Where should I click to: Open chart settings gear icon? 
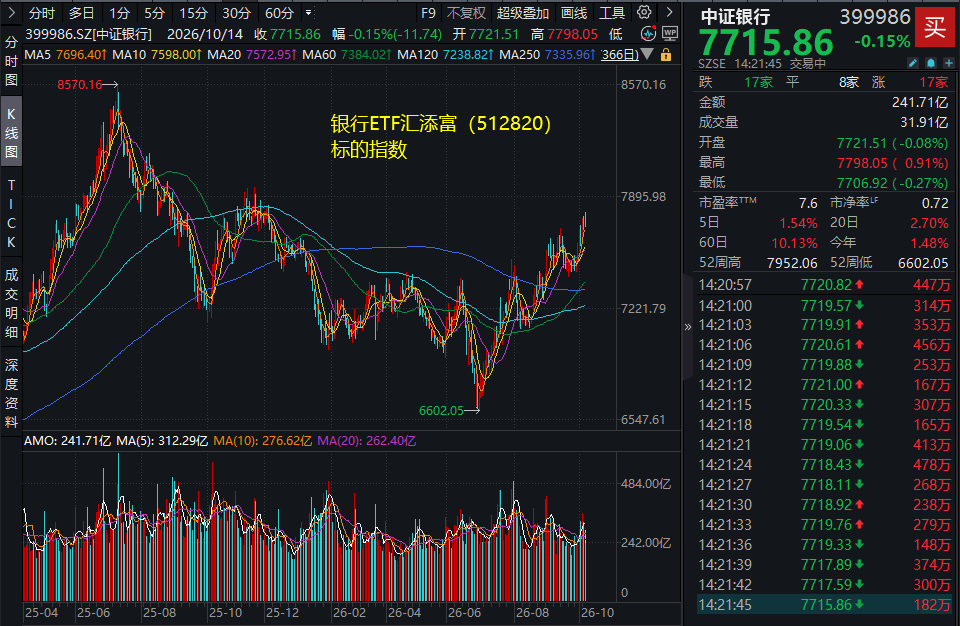644,12
